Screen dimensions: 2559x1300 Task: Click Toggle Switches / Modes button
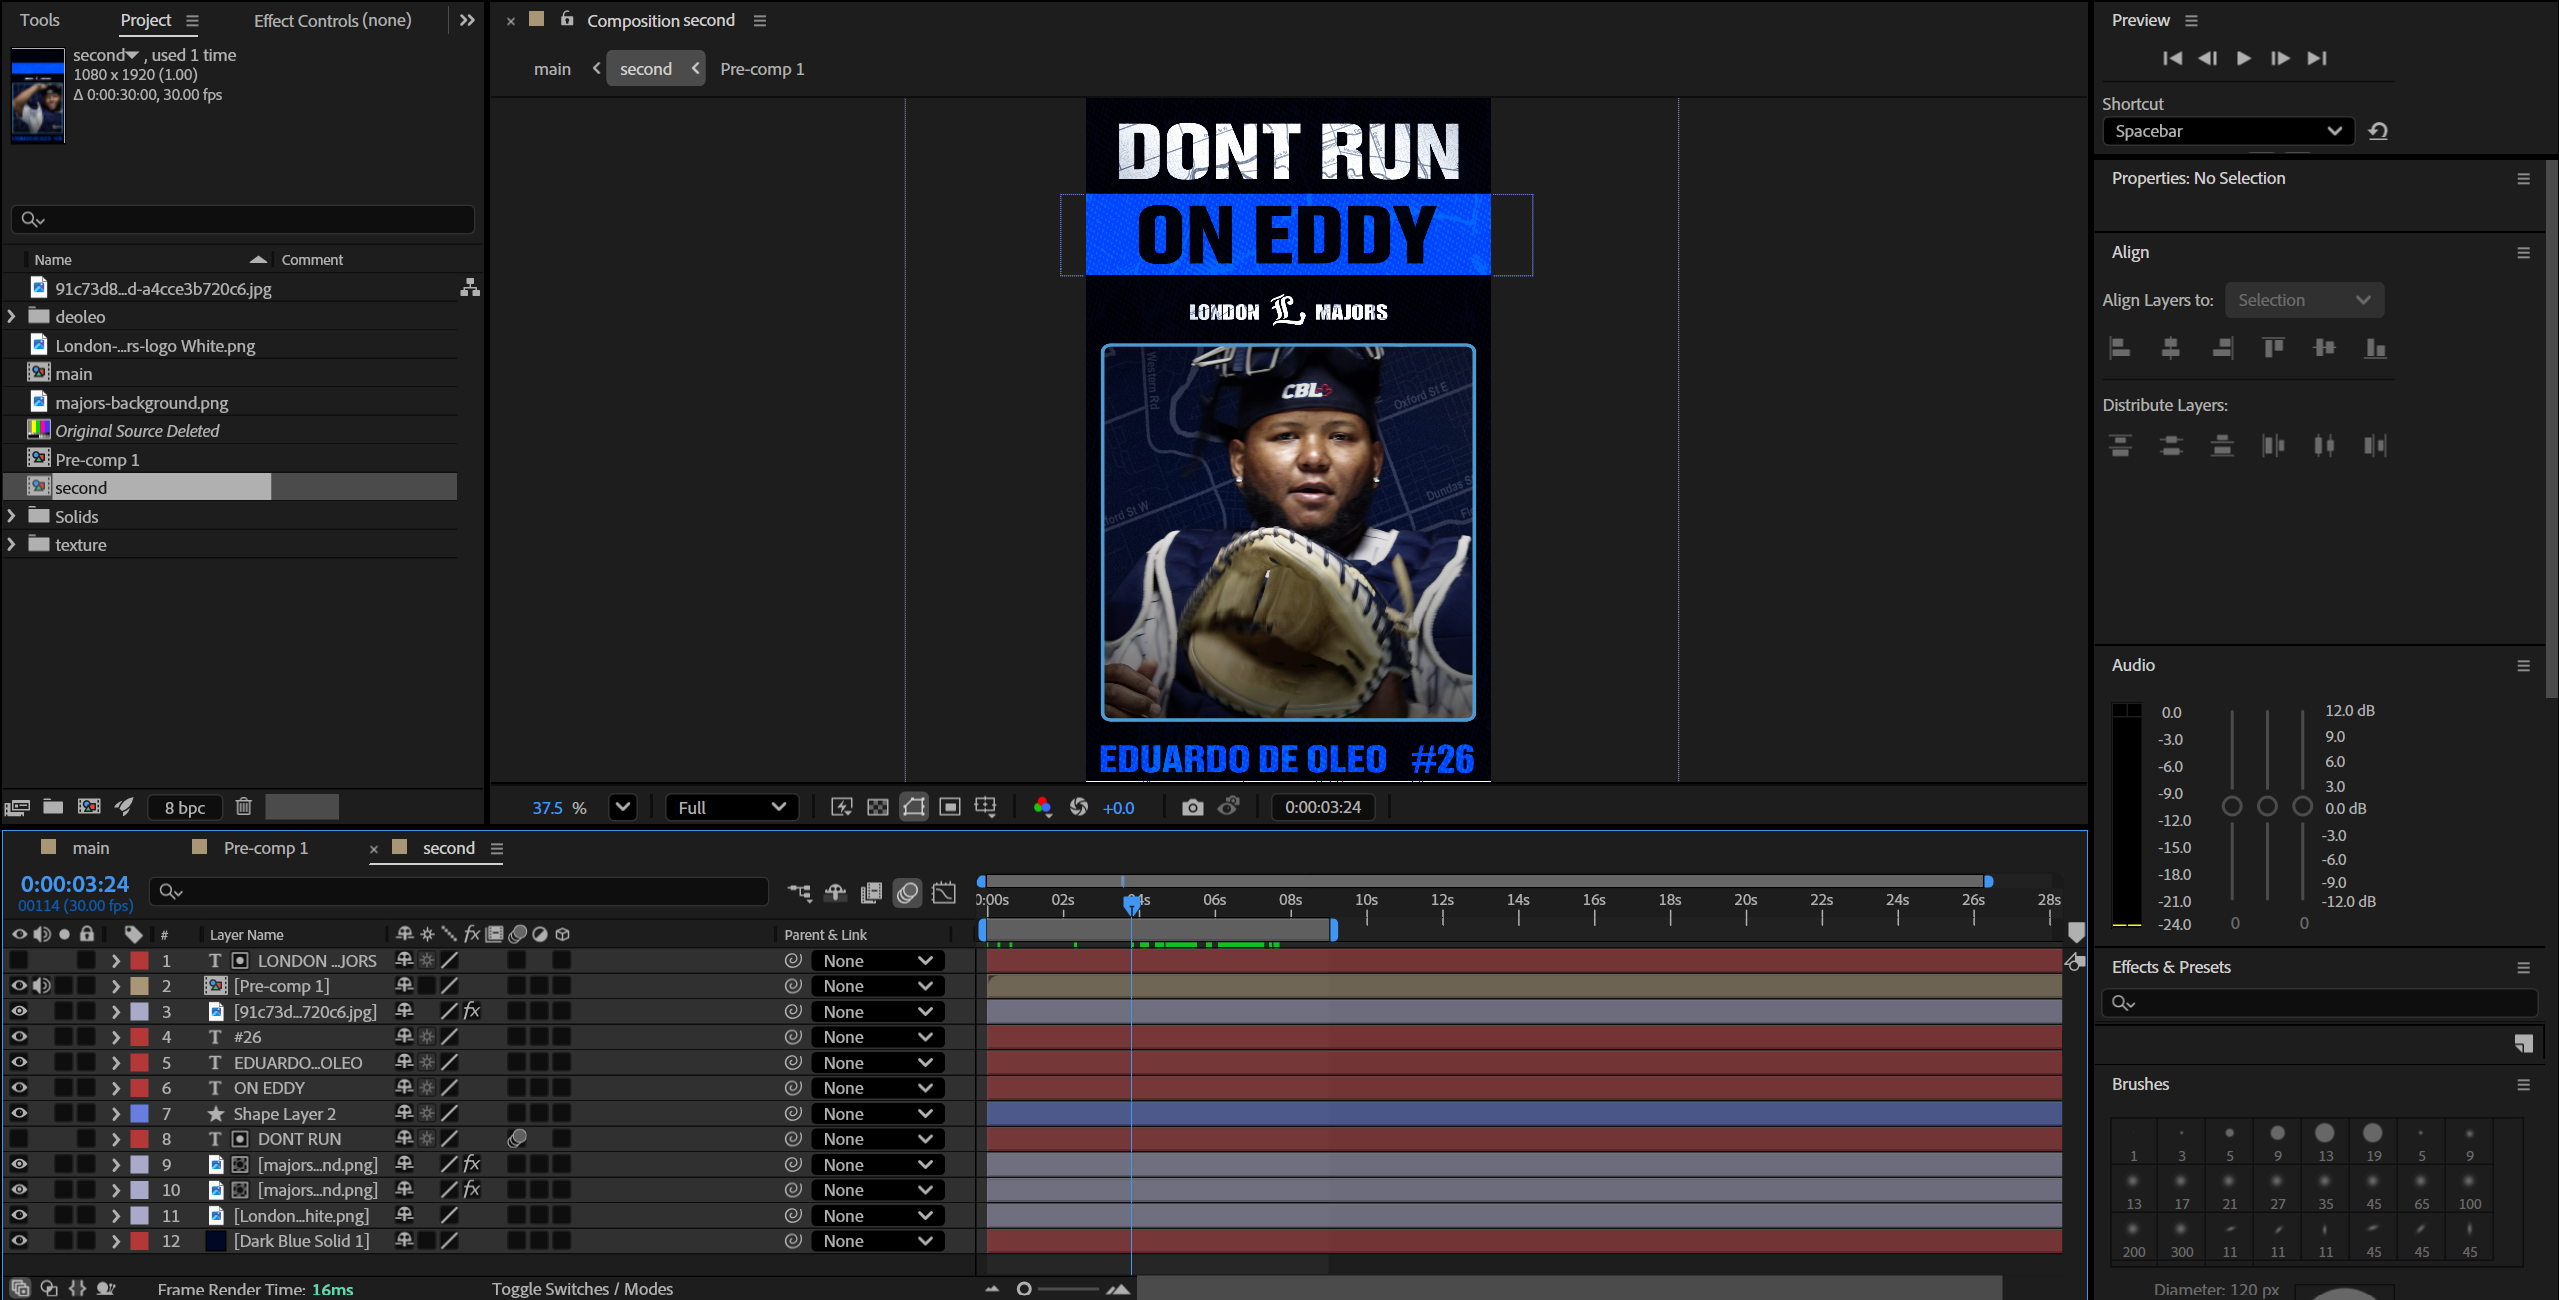click(582, 1288)
